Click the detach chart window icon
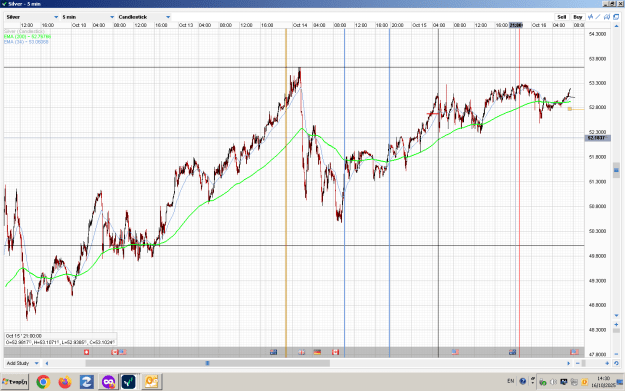This screenshot has width=625, height=391. [616, 17]
